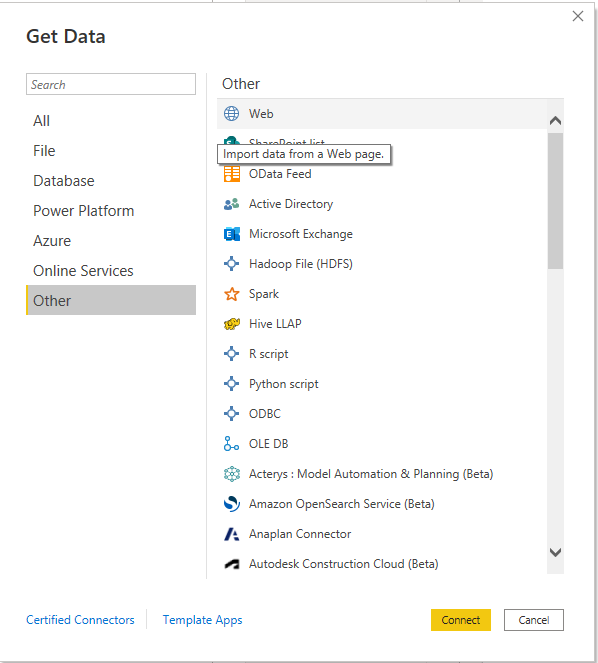Open the Online Services category
The width and height of the screenshot is (598, 663).
(83, 271)
